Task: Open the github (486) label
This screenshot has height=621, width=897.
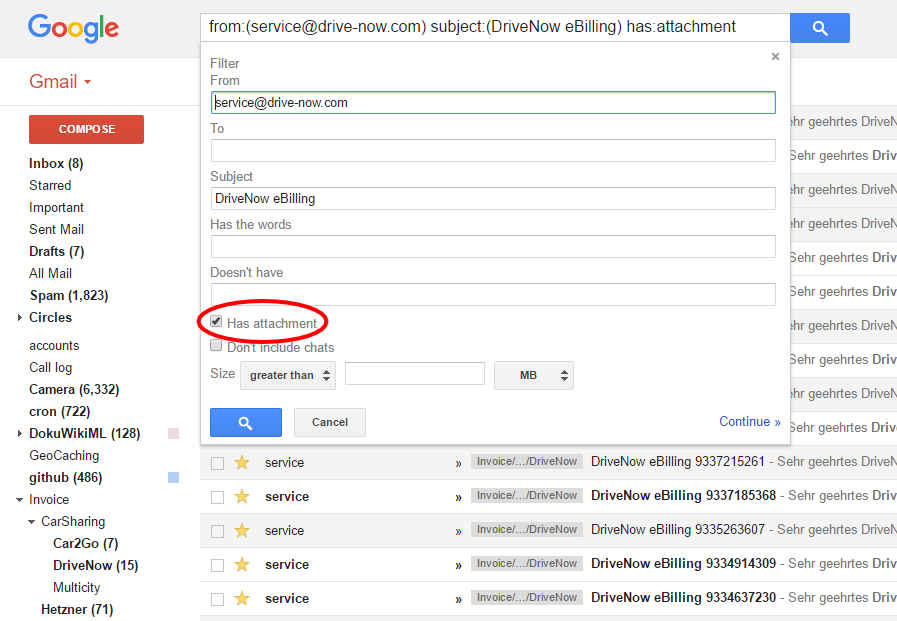Action: pos(66,477)
